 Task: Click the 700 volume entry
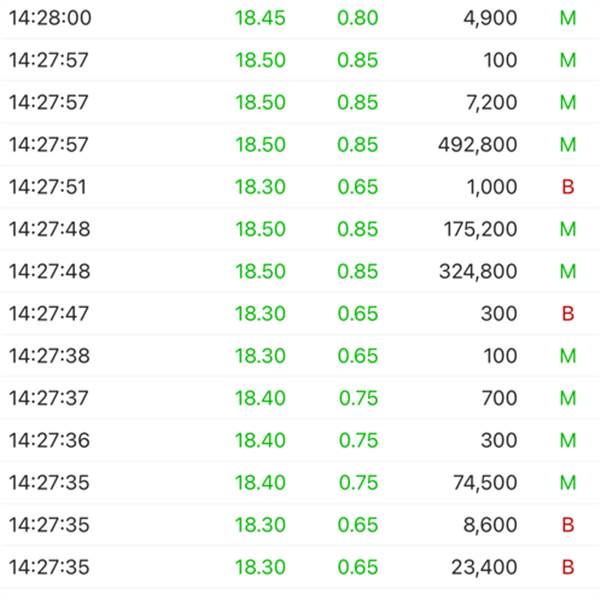pos(498,399)
